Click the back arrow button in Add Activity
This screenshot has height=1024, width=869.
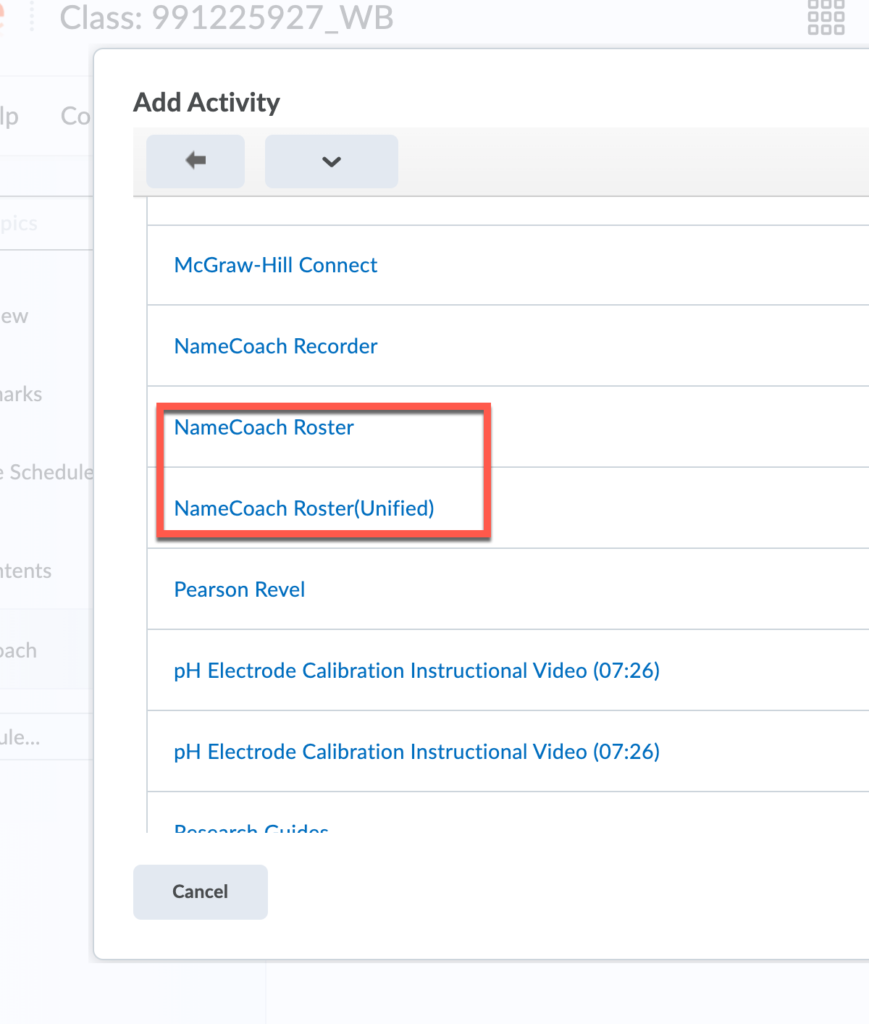point(195,161)
